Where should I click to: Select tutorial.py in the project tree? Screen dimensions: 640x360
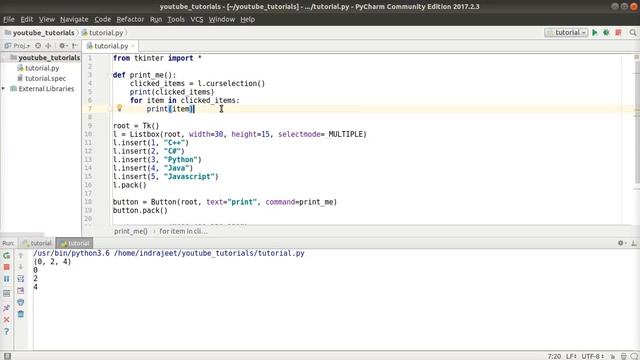tap(38, 68)
